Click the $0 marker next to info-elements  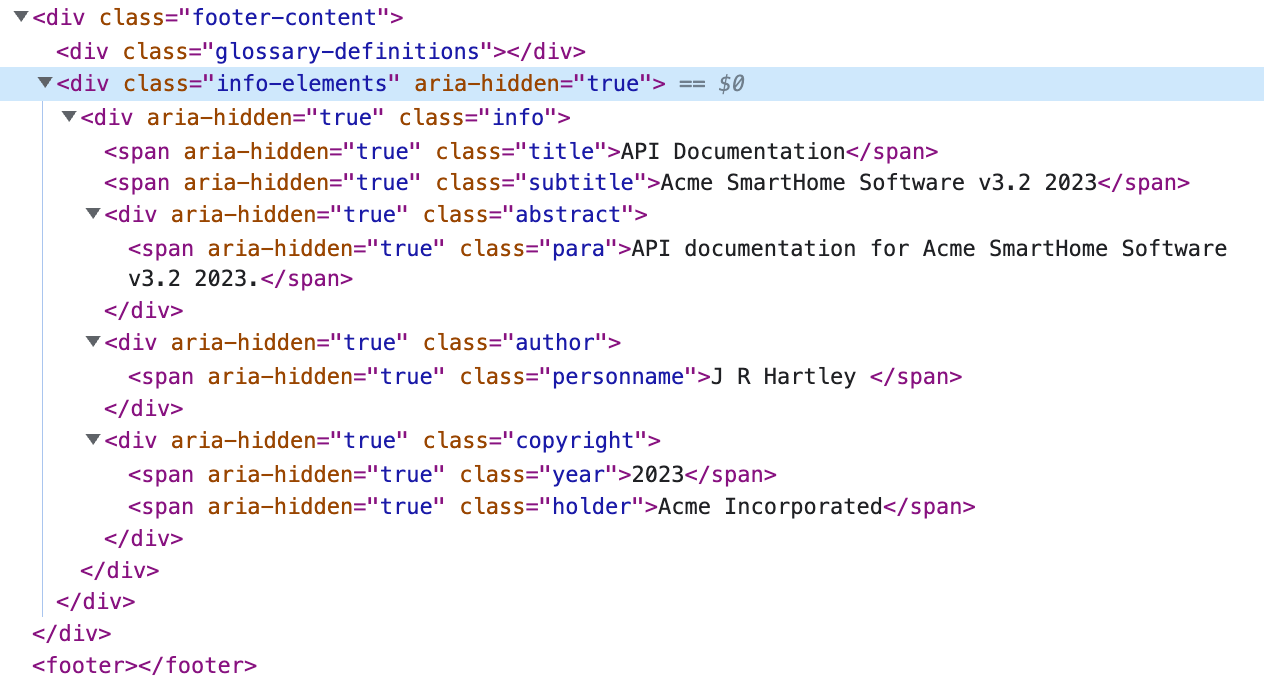point(727,83)
